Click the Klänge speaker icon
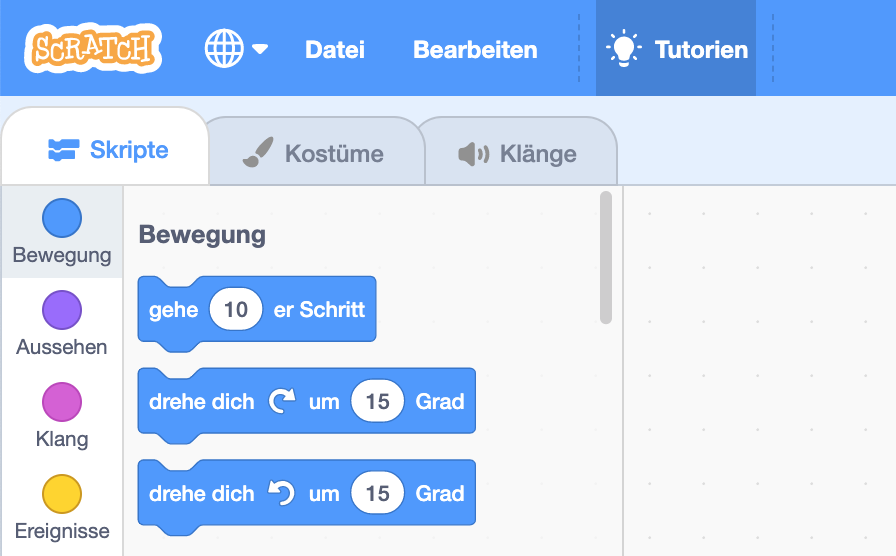 point(473,154)
